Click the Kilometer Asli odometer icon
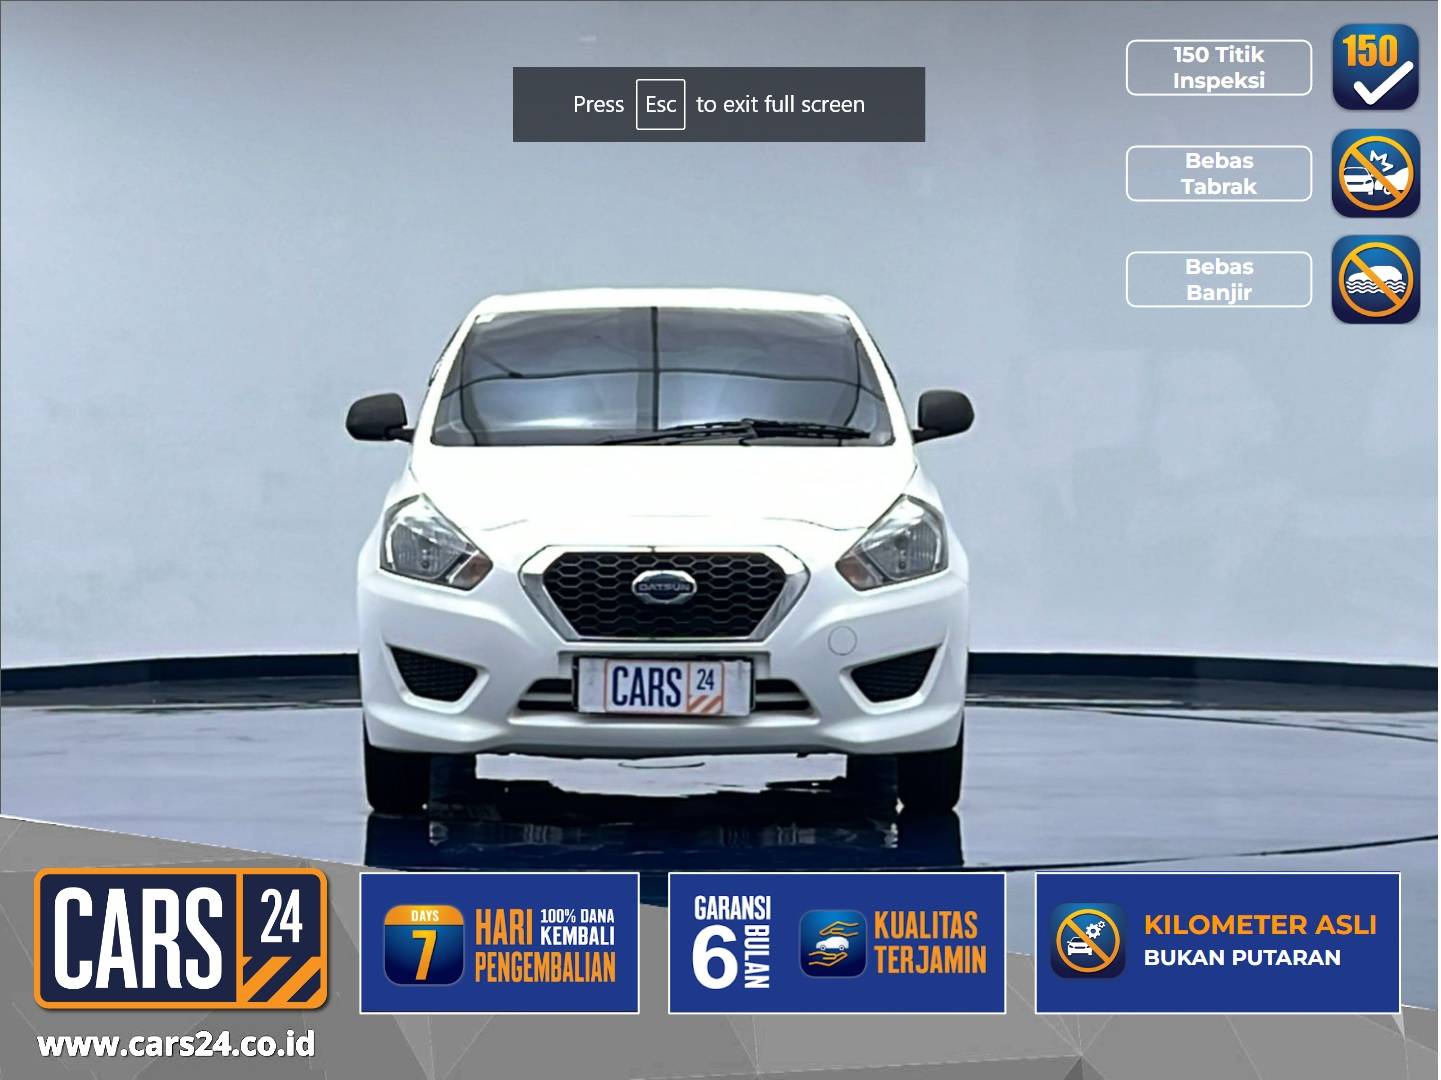 1088,941
